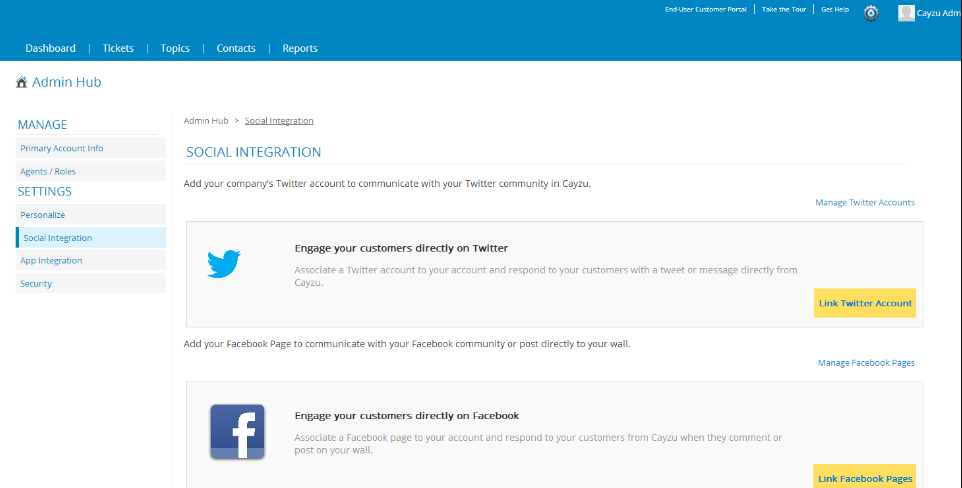Open Manage Facebook Pages link
Image resolution: width=962 pixels, height=488 pixels.
pyautogui.click(x=866, y=363)
